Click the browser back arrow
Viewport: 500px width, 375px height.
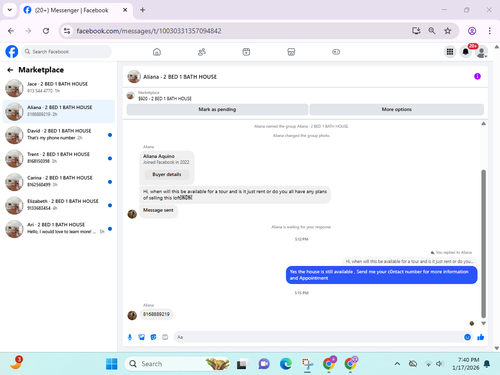coord(11,31)
